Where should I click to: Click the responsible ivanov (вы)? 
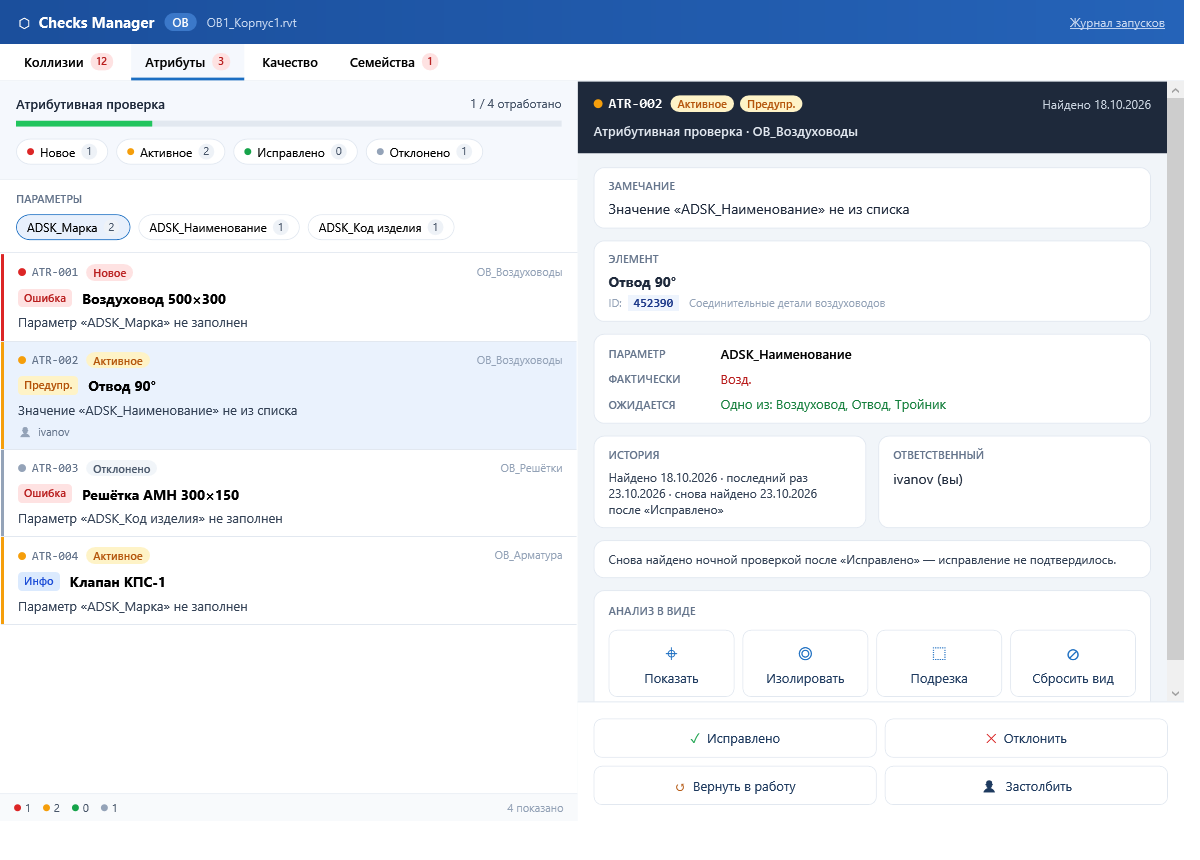tap(928, 479)
